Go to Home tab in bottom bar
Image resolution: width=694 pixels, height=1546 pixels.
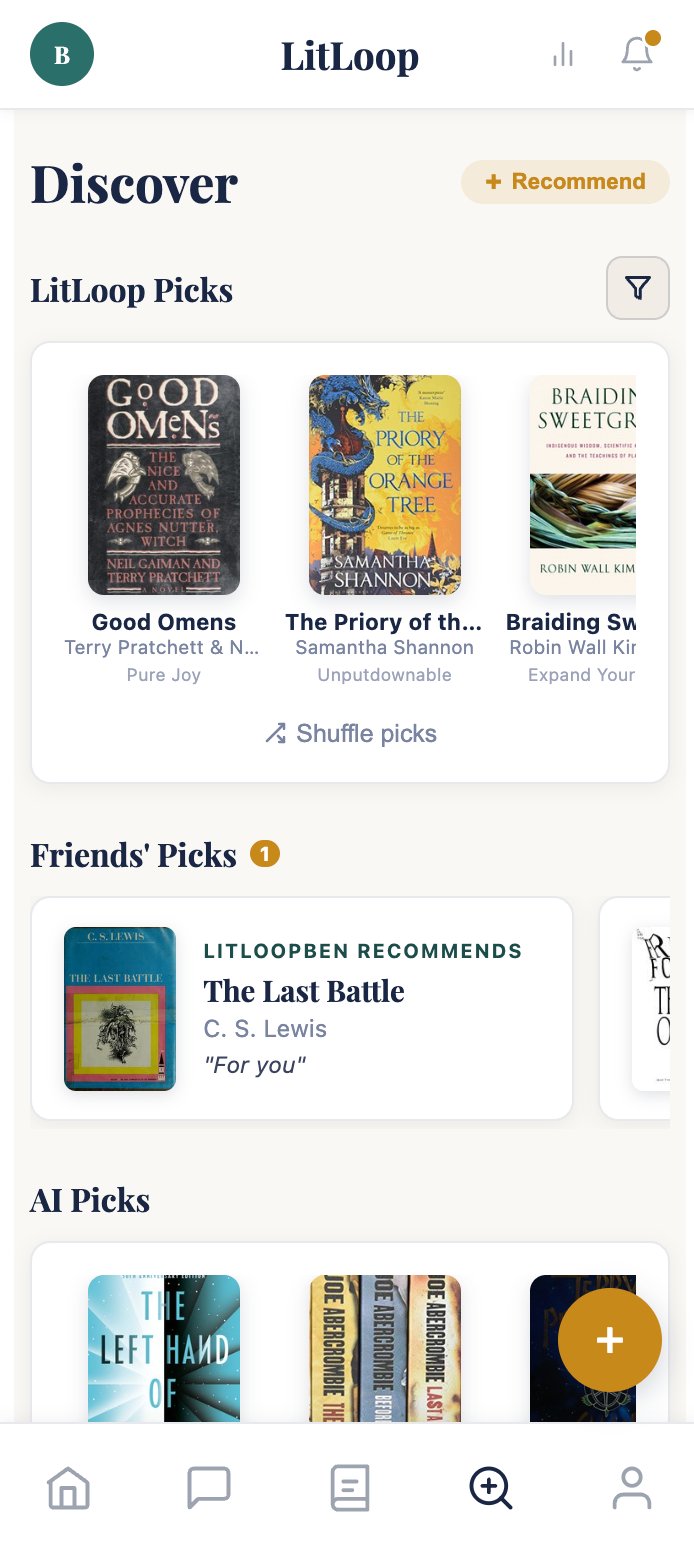pos(69,1488)
